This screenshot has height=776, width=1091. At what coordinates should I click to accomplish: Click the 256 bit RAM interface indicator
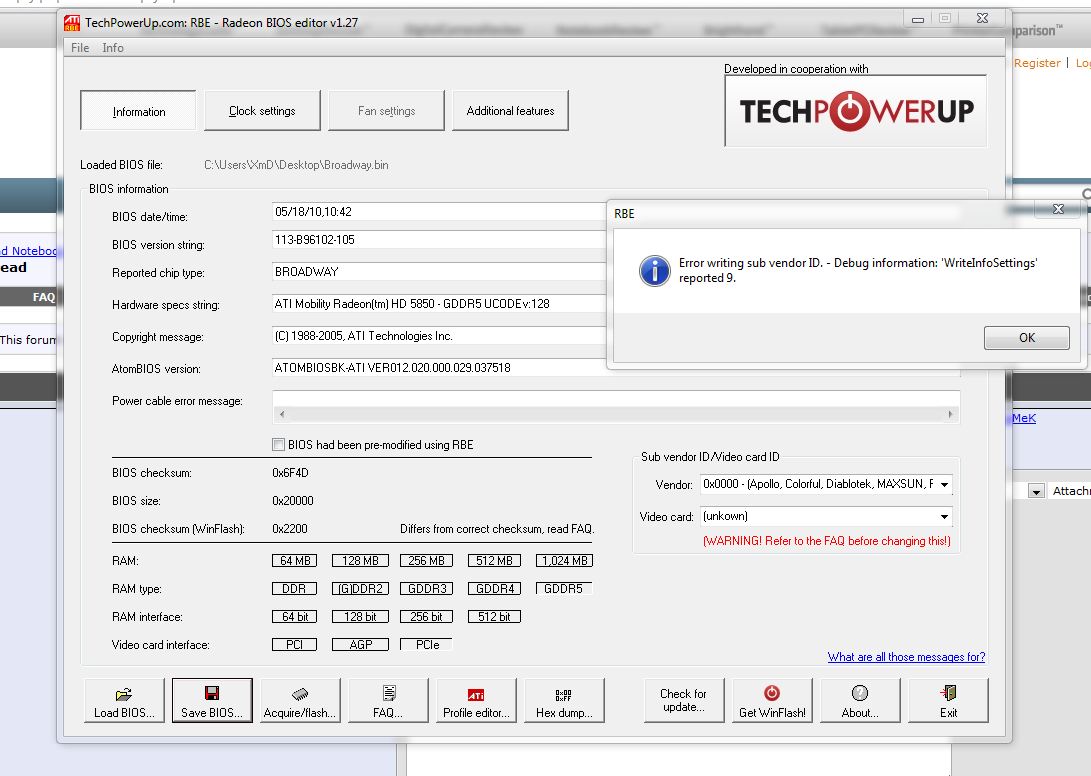(426, 617)
